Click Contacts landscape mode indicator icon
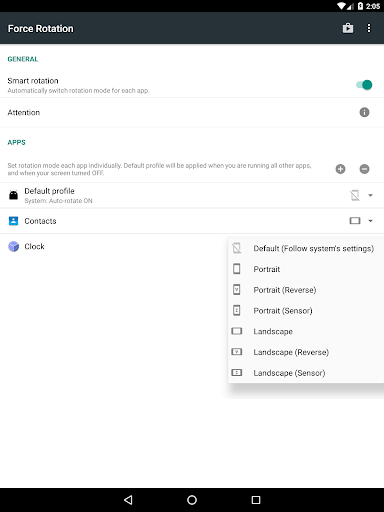 click(355, 221)
